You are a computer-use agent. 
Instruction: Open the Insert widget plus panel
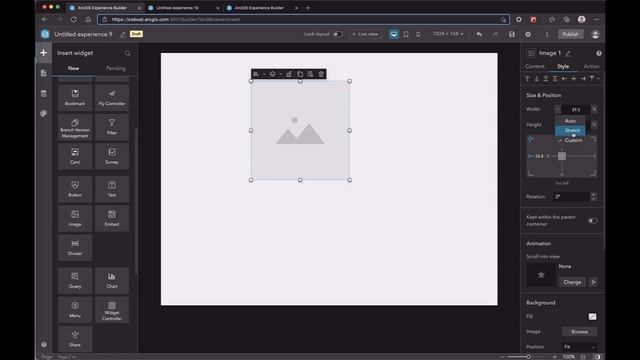point(44,53)
